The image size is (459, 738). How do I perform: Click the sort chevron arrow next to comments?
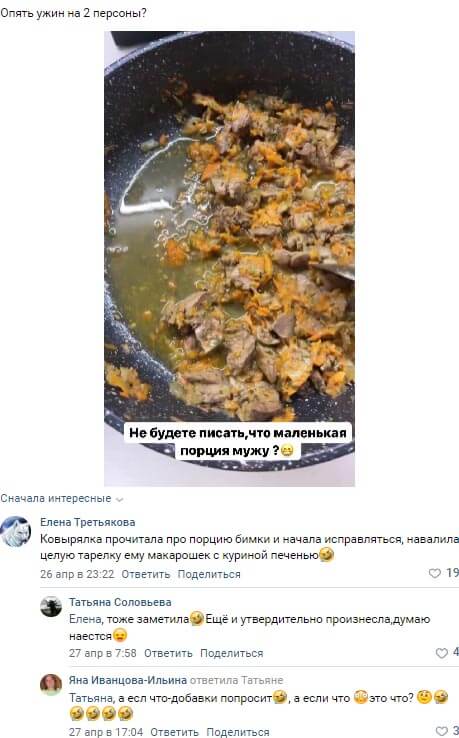click(120, 499)
